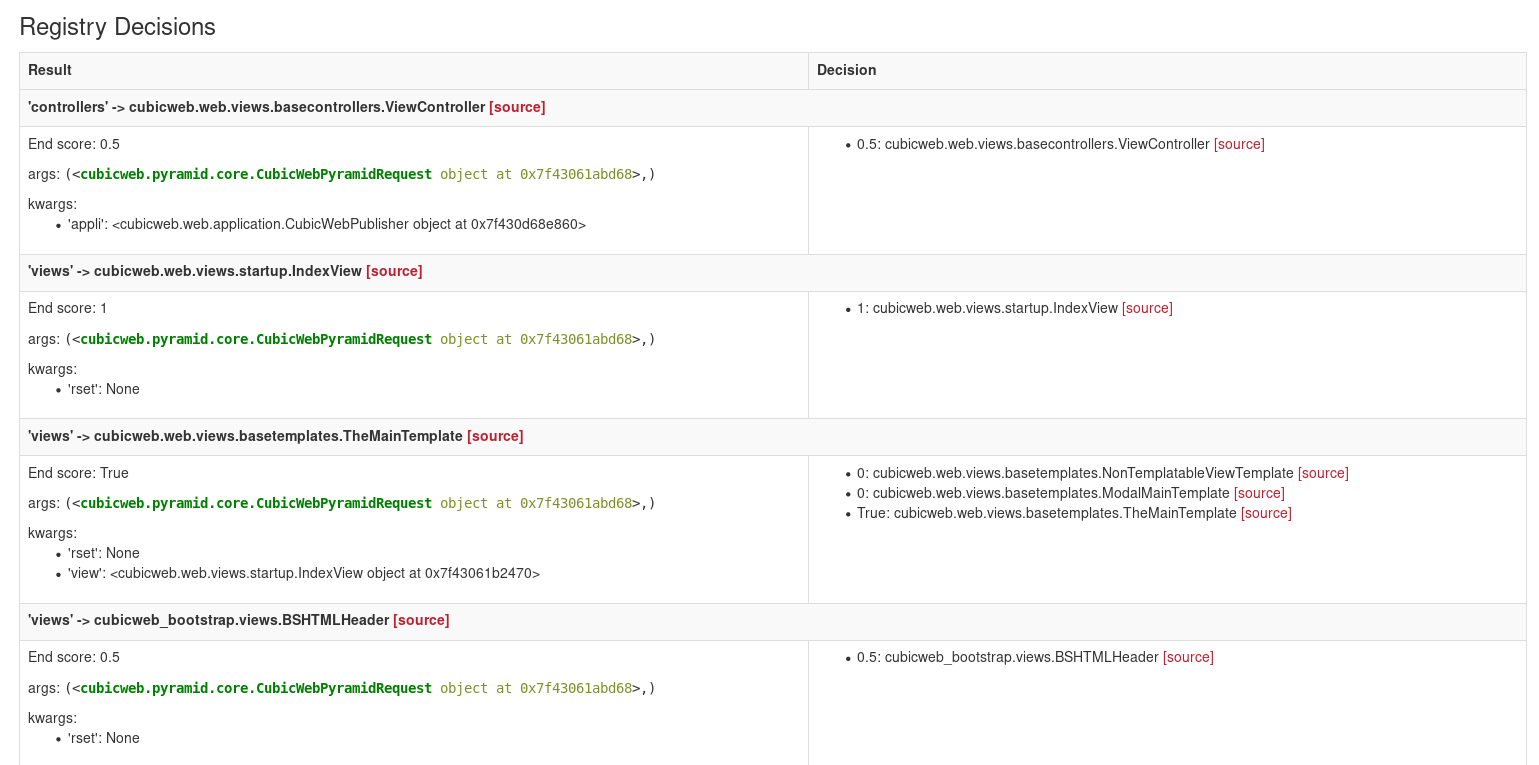This screenshot has height=765, width=1539.
Task: Click the Decision column header
Action: tap(847, 70)
